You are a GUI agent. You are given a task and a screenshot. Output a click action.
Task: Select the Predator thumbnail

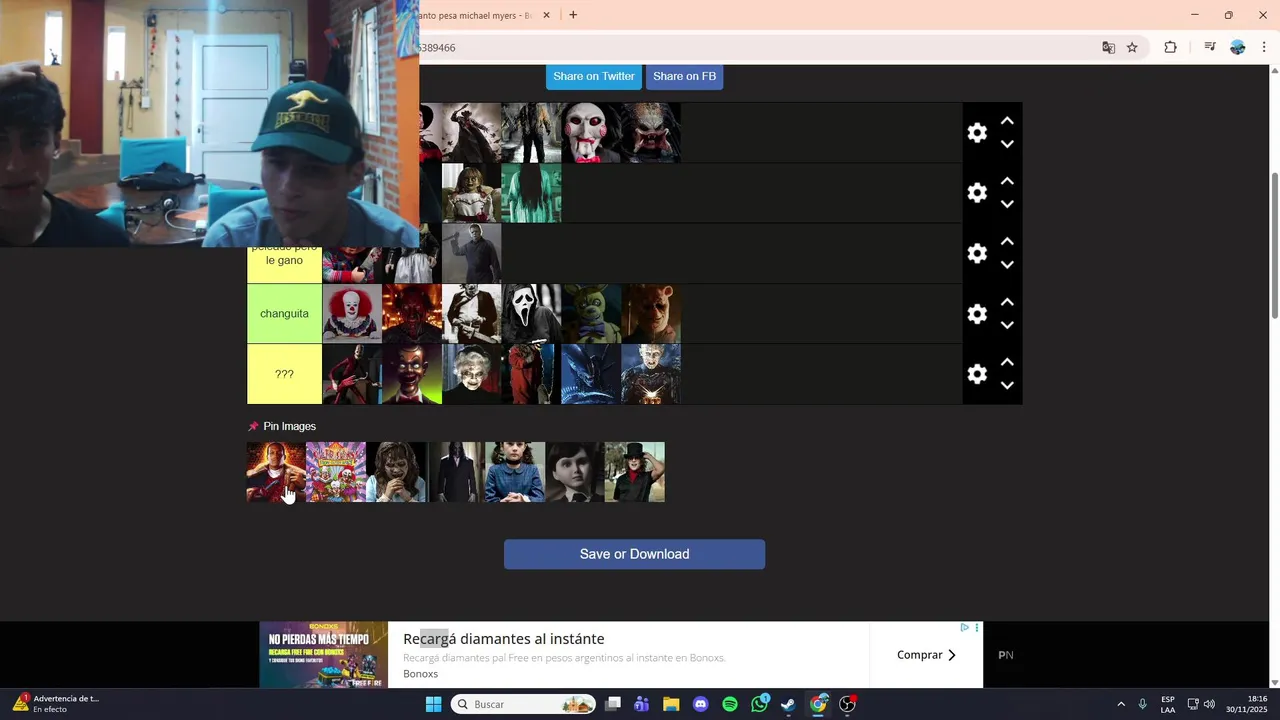point(651,132)
